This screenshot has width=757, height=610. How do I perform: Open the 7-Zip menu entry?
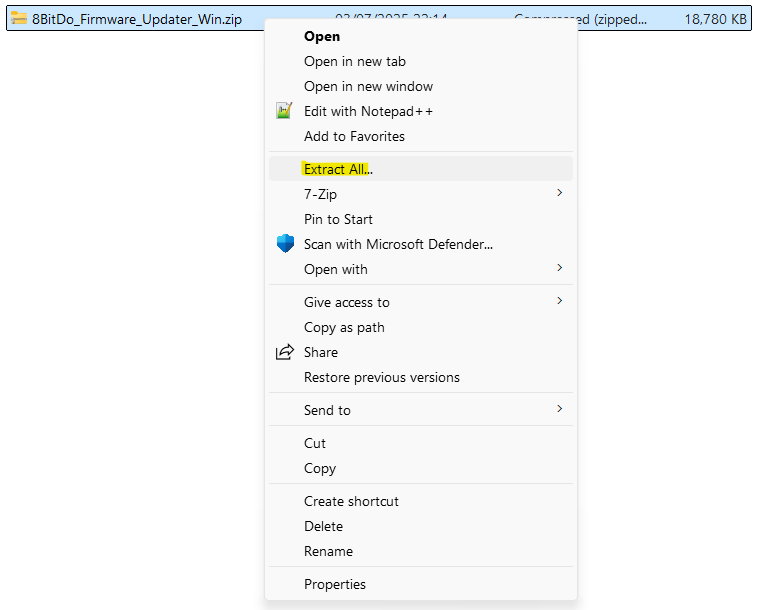point(421,194)
